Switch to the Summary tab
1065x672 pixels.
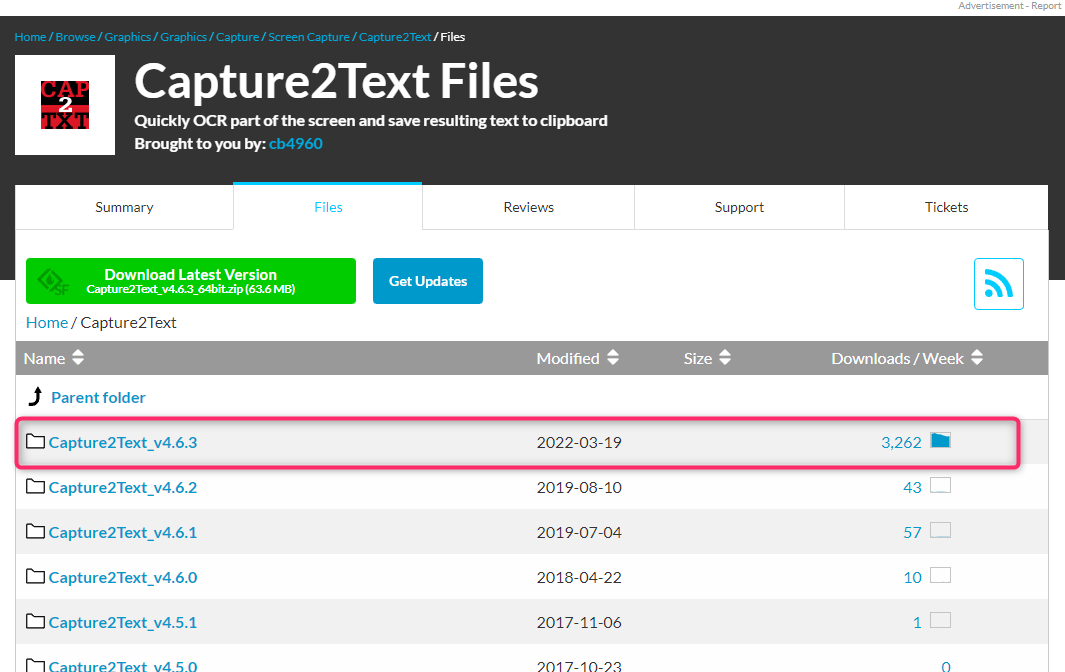point(124,207)
